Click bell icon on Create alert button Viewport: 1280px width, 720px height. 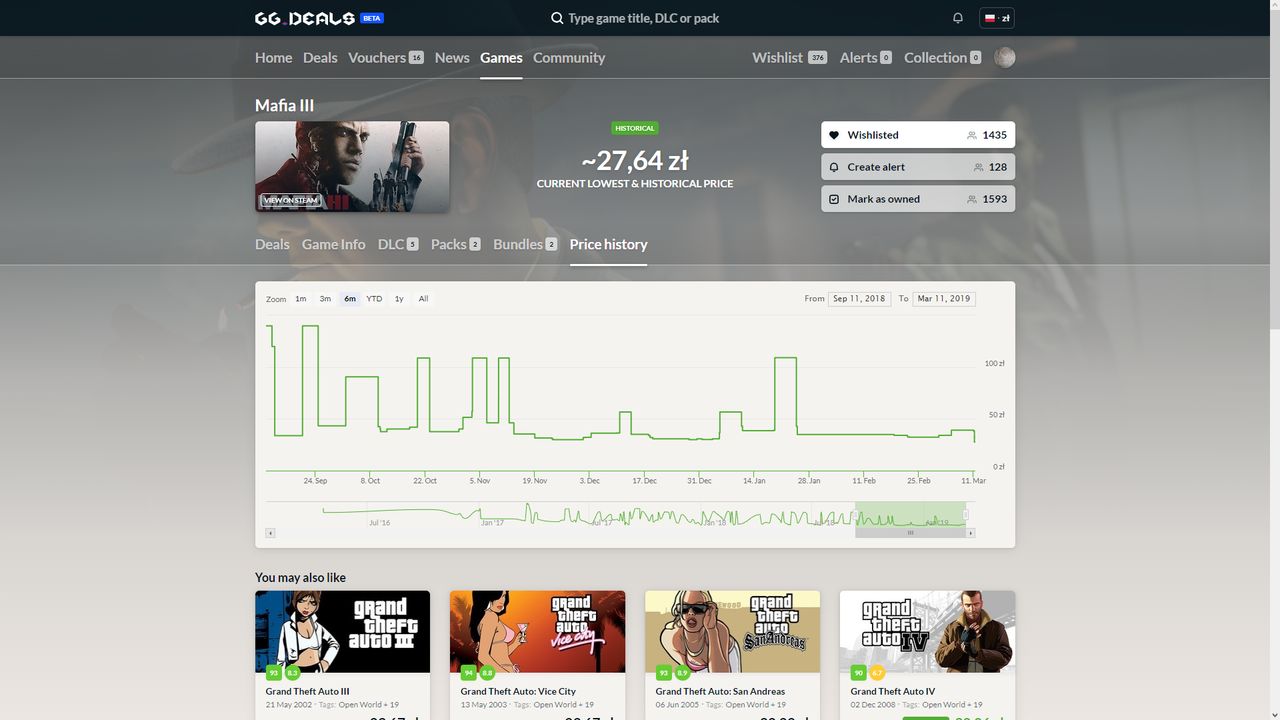click(835, 167)
